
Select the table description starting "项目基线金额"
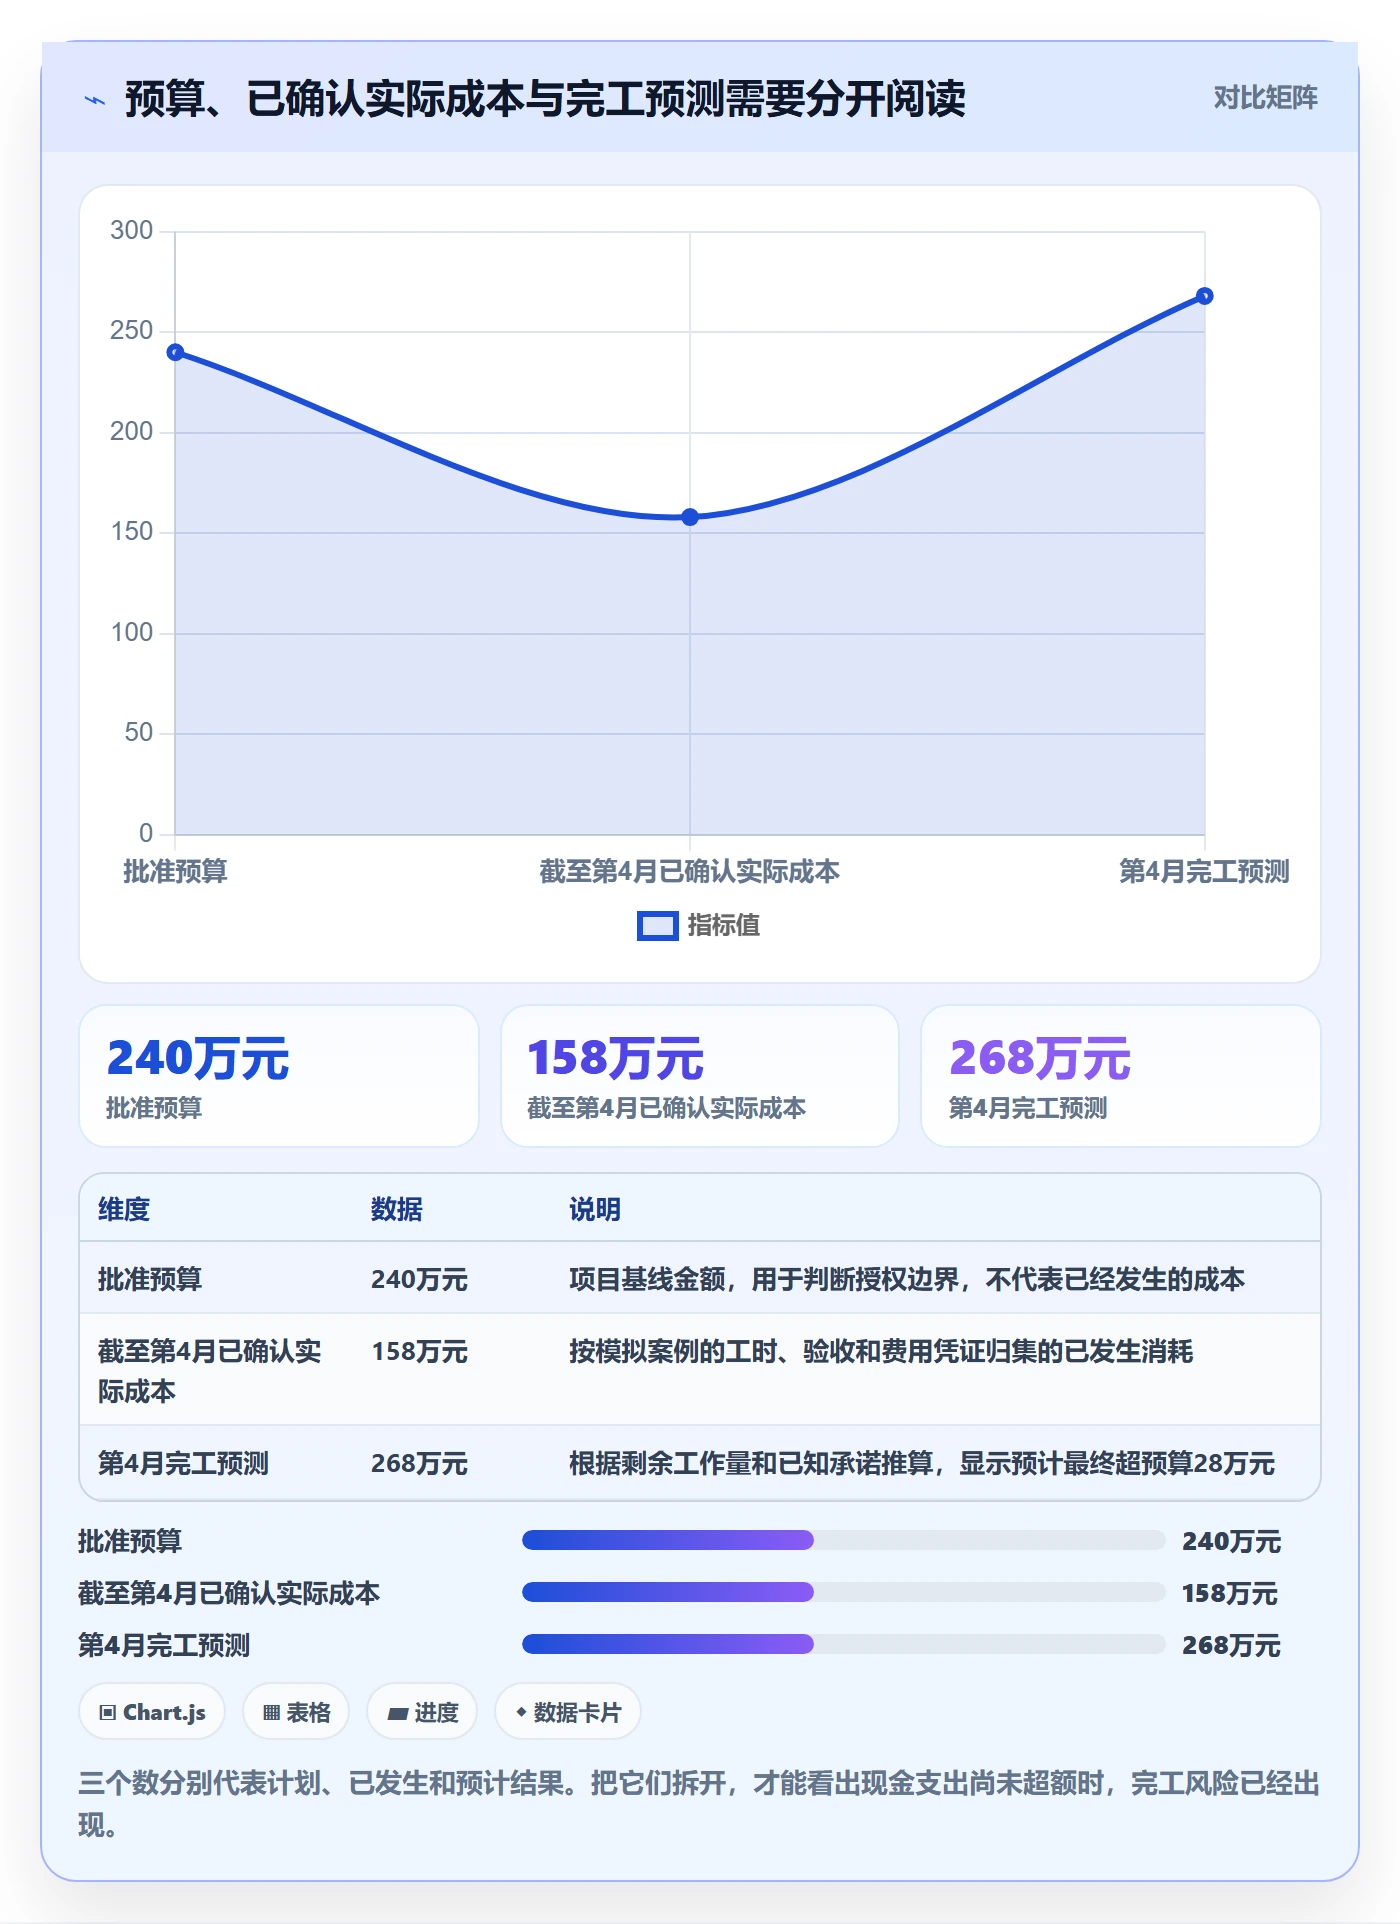coord(907,1279)
